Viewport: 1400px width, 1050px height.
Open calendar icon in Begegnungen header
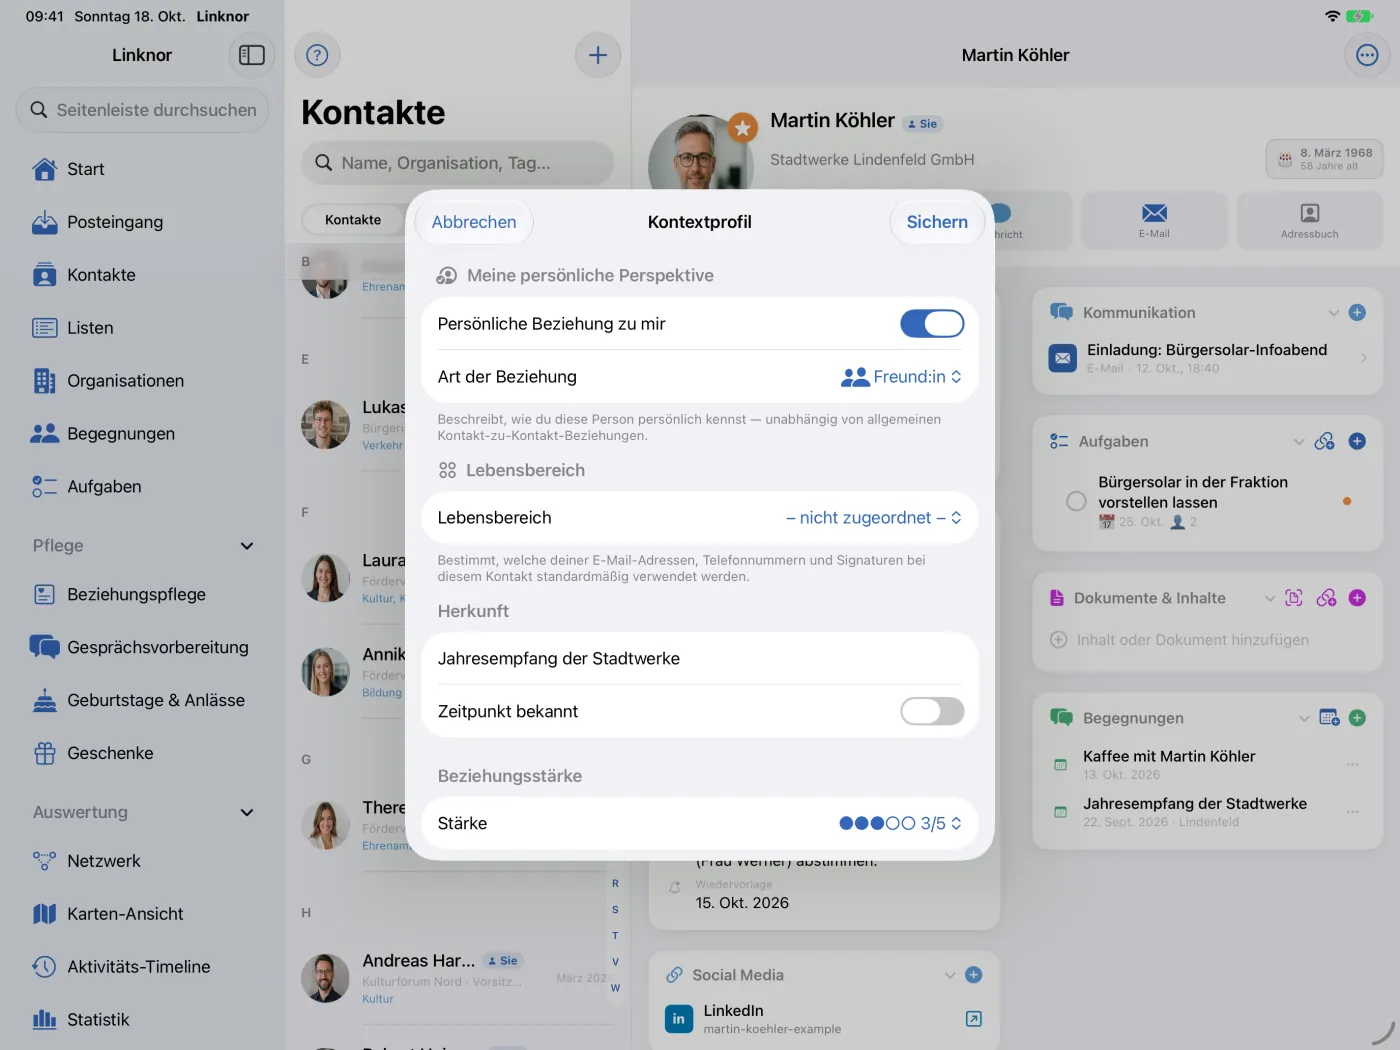(x=1329, y=718)
